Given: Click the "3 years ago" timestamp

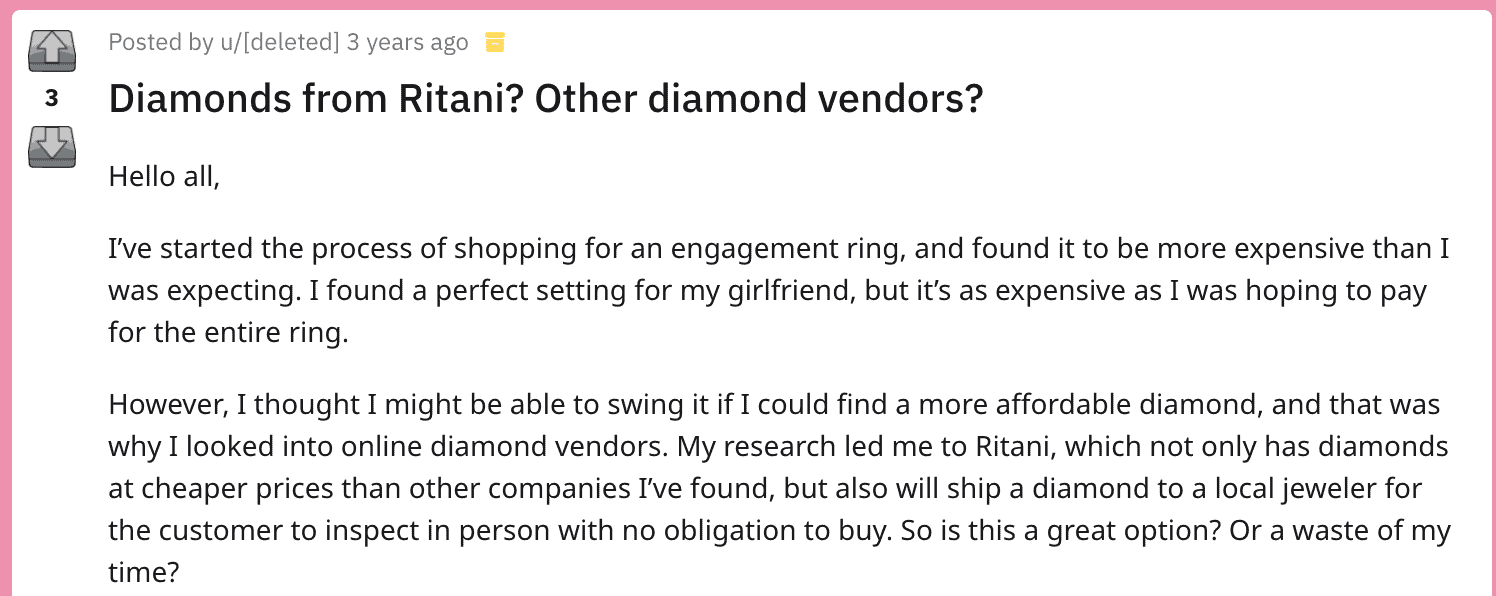Looking at the screenshot, I should pyautogui.click(x=407, y=42).
